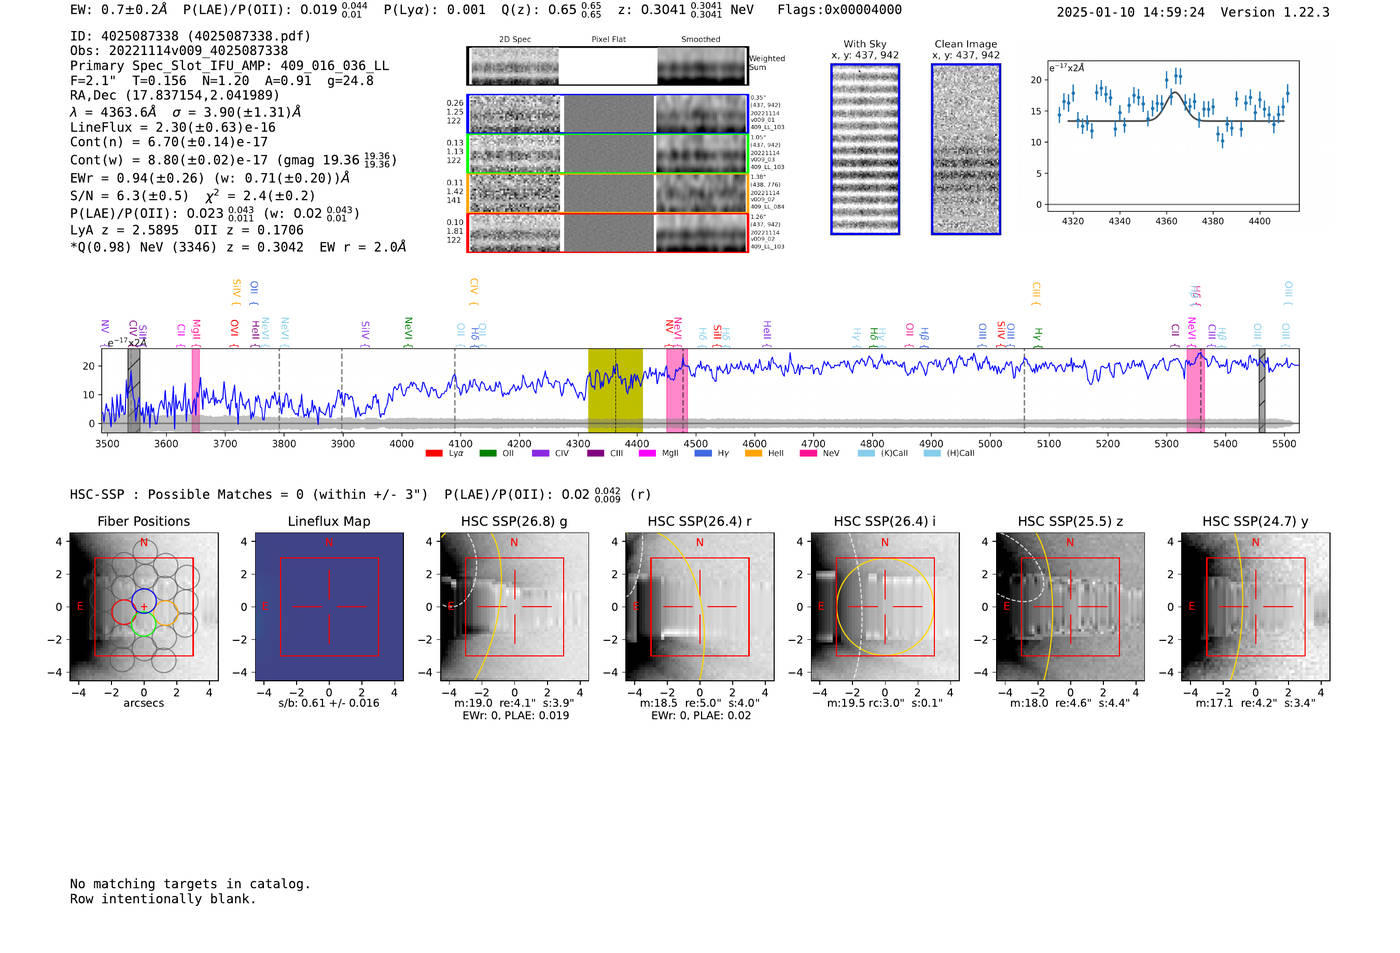Click the 's/b: 0.61 +/- 0.016' label
The height and width of the screenshot is (953, 1400).
point(329,703)
